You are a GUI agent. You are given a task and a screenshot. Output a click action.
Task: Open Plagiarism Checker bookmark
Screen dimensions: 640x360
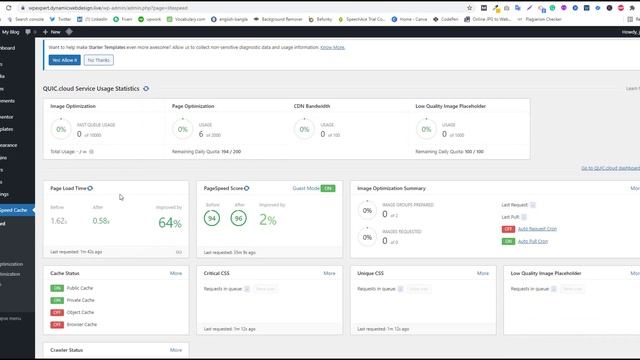[540, 19]
